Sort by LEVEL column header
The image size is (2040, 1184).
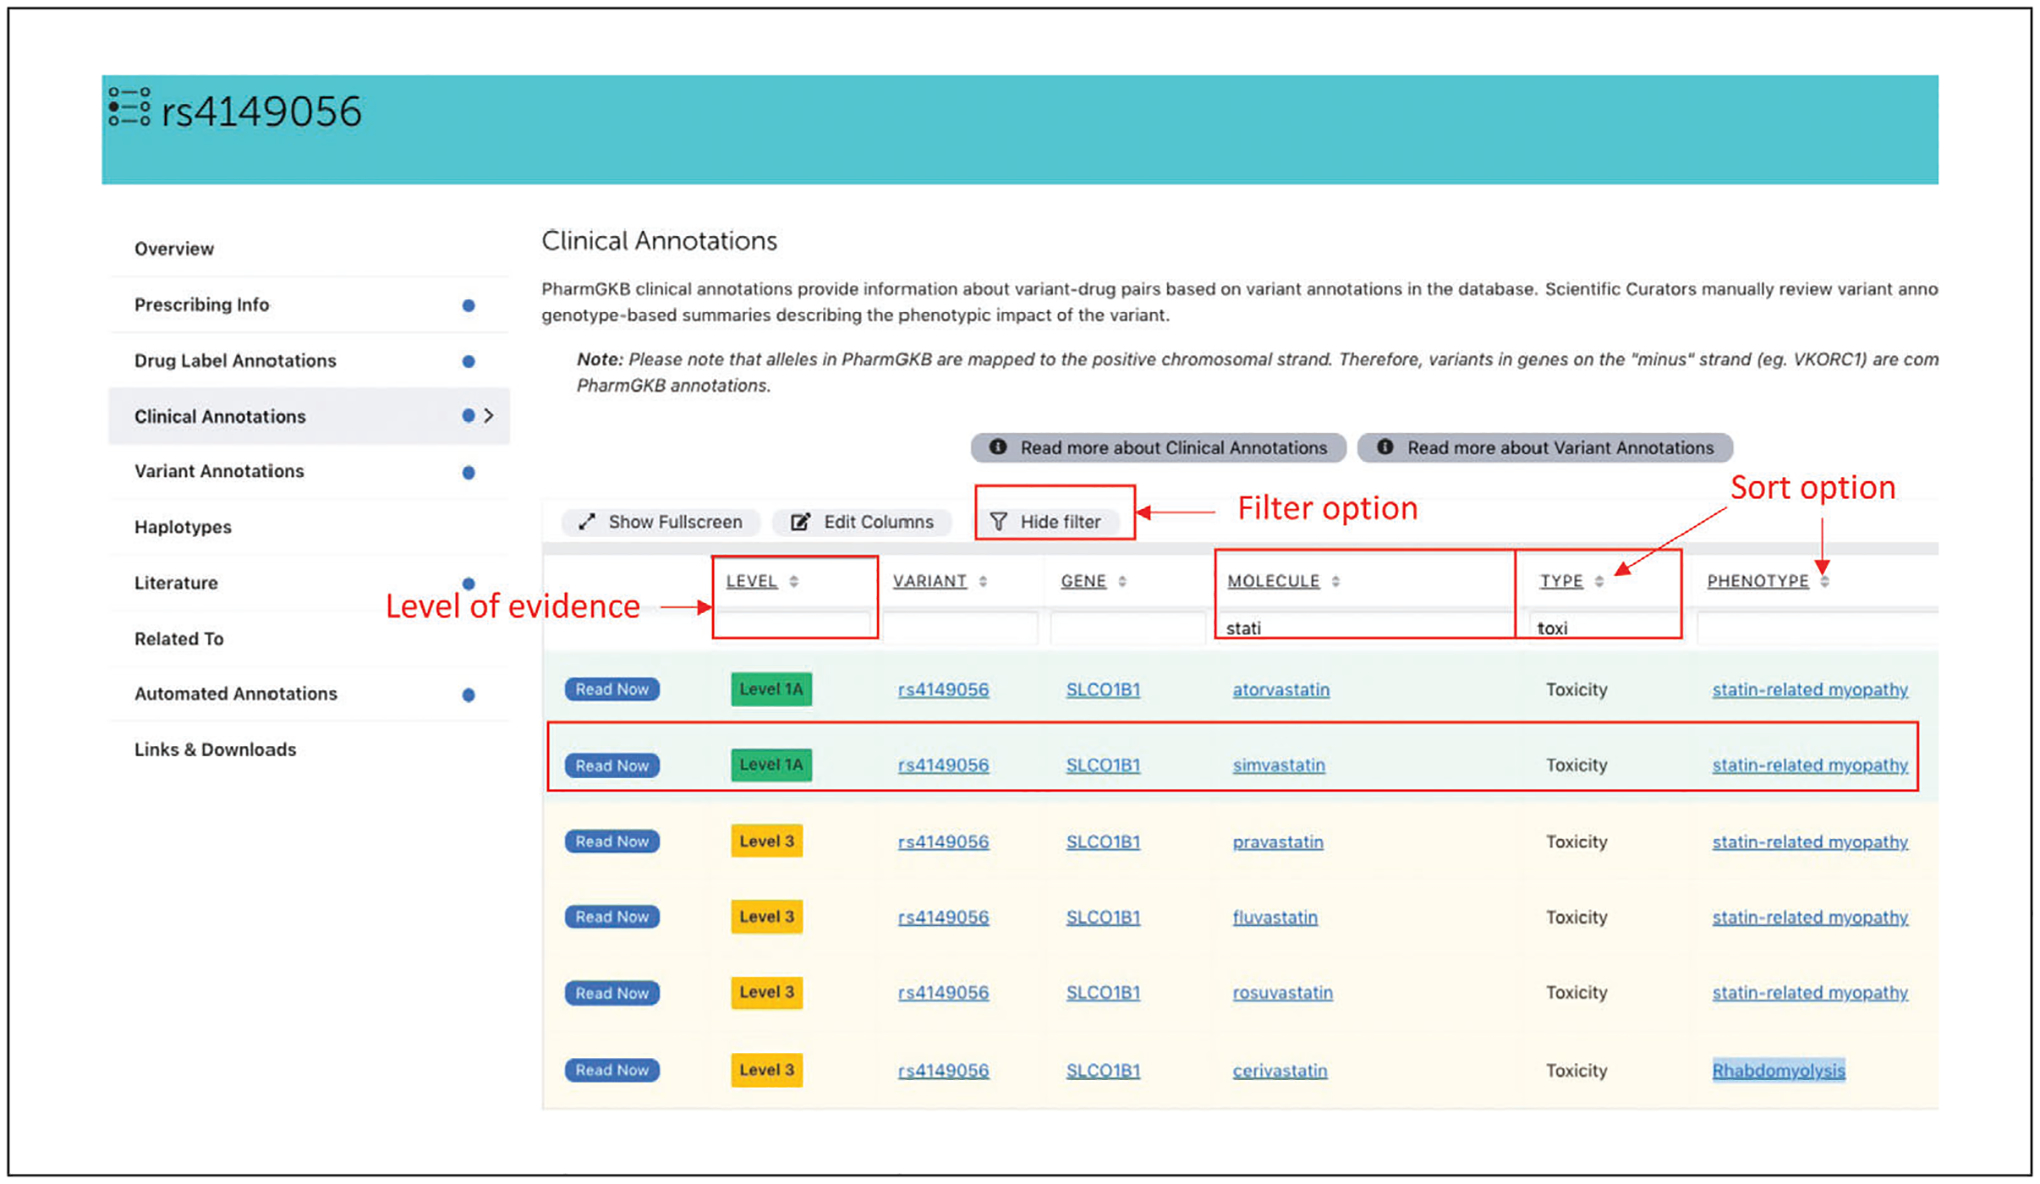coord(752,581)
